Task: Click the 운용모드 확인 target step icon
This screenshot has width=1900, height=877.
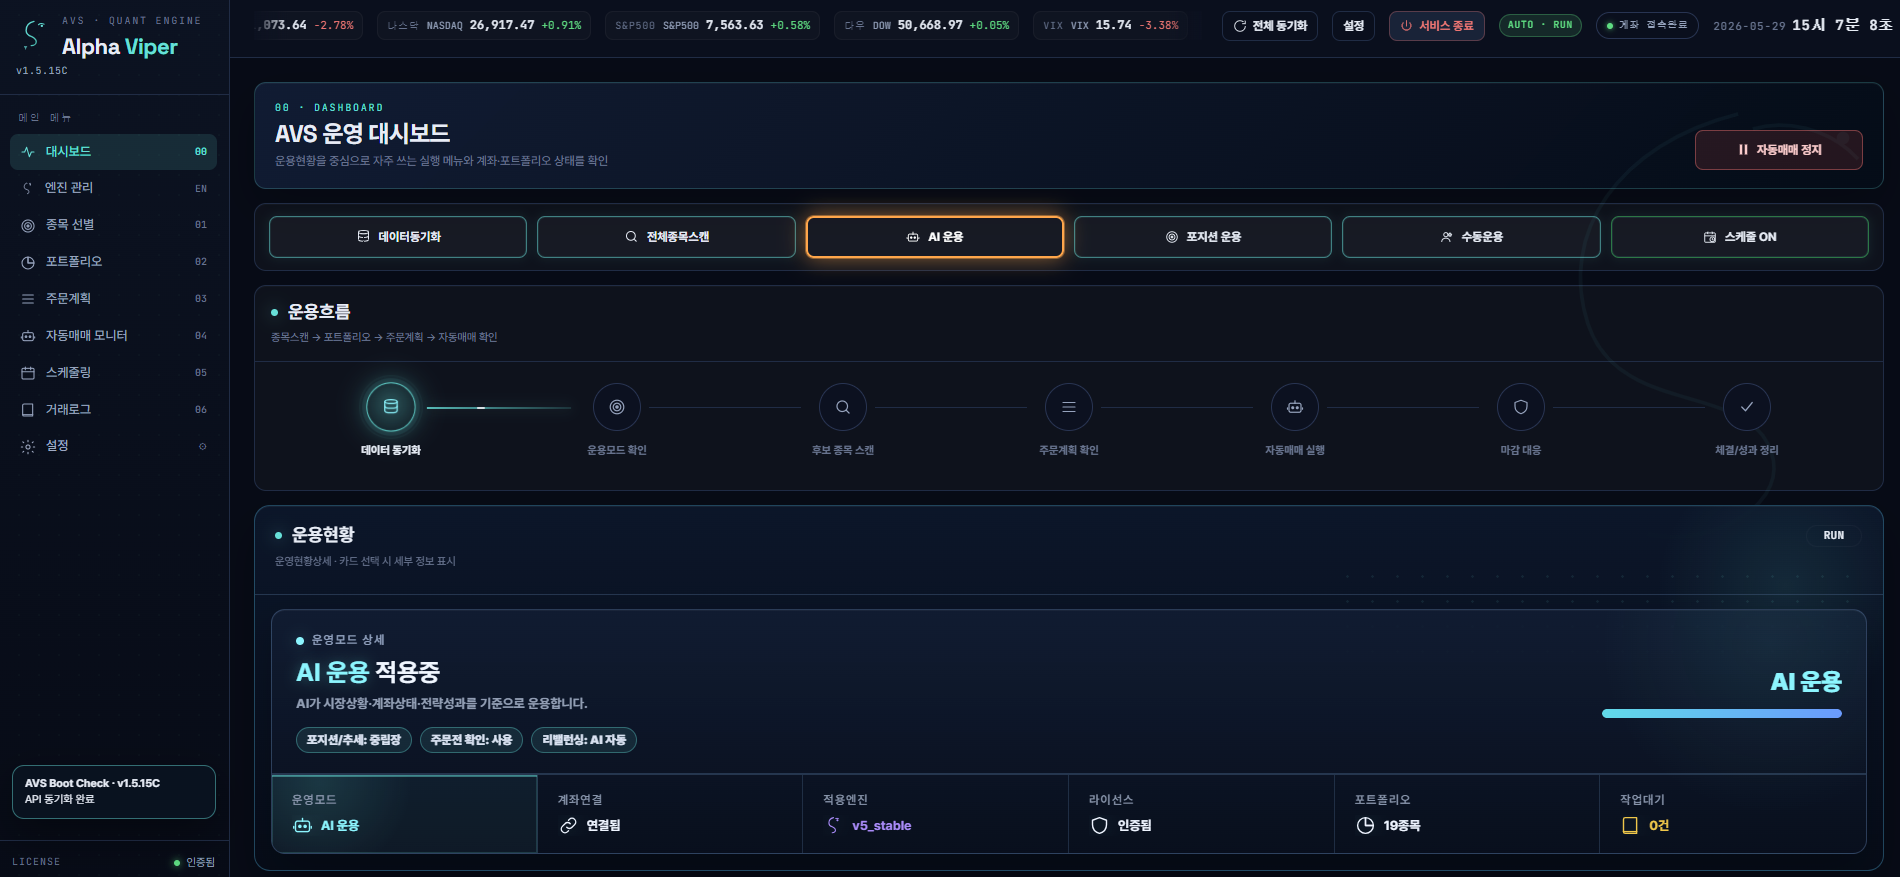Action: point(617,407)
